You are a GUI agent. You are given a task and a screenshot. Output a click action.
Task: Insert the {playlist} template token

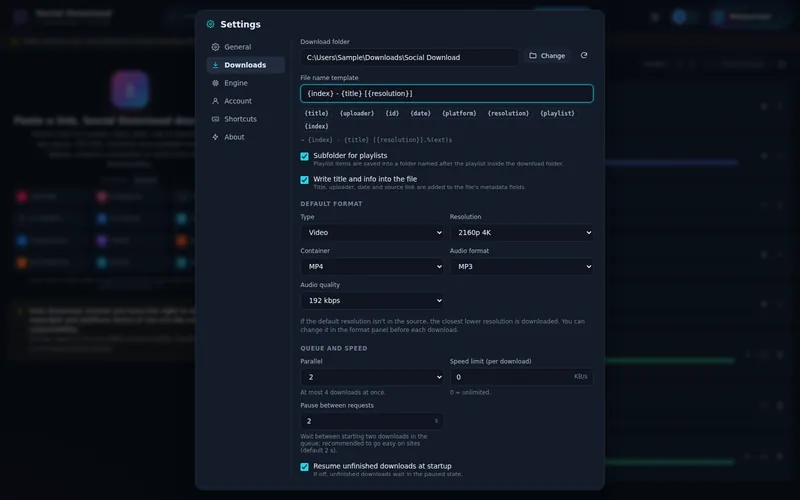click(x=558, y=113)
